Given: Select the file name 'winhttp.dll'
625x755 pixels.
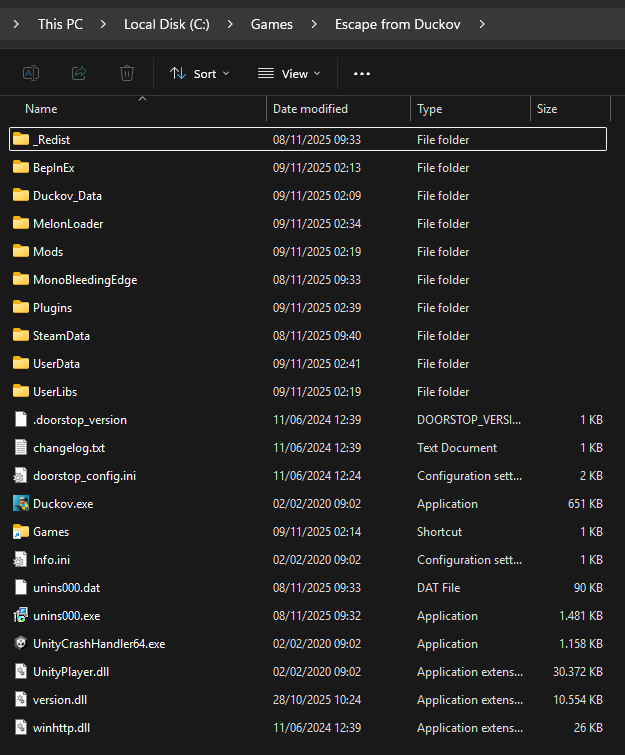Looking at the screenshot, I should coord(61,728).
